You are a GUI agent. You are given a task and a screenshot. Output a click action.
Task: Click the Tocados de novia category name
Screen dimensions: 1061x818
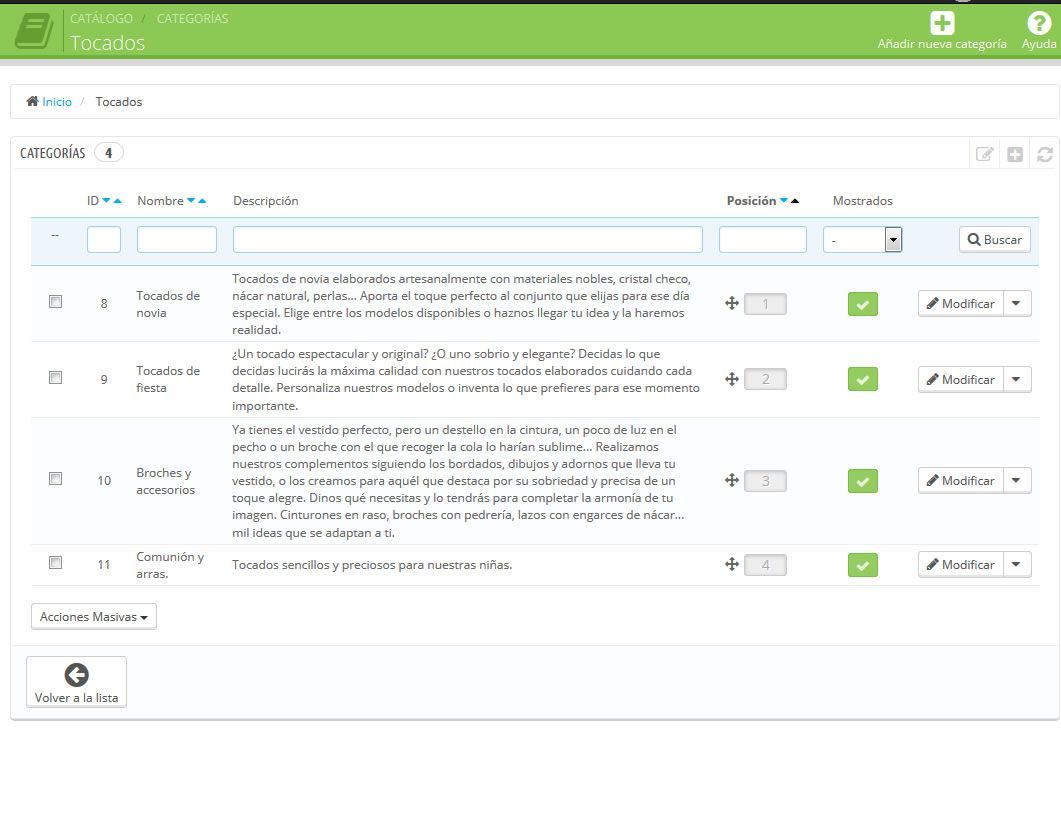pyautogui.click(x=168, y=304)
